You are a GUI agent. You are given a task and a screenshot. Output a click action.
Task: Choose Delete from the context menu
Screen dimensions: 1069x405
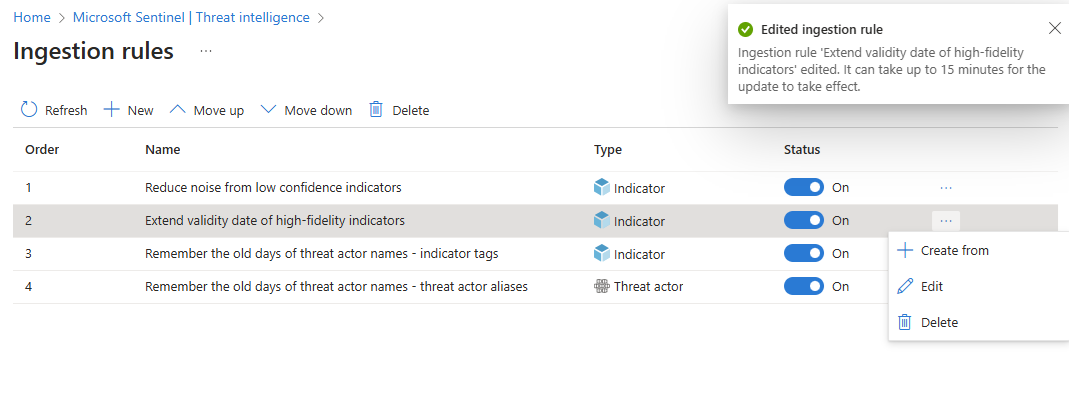[x=939, y=322]
